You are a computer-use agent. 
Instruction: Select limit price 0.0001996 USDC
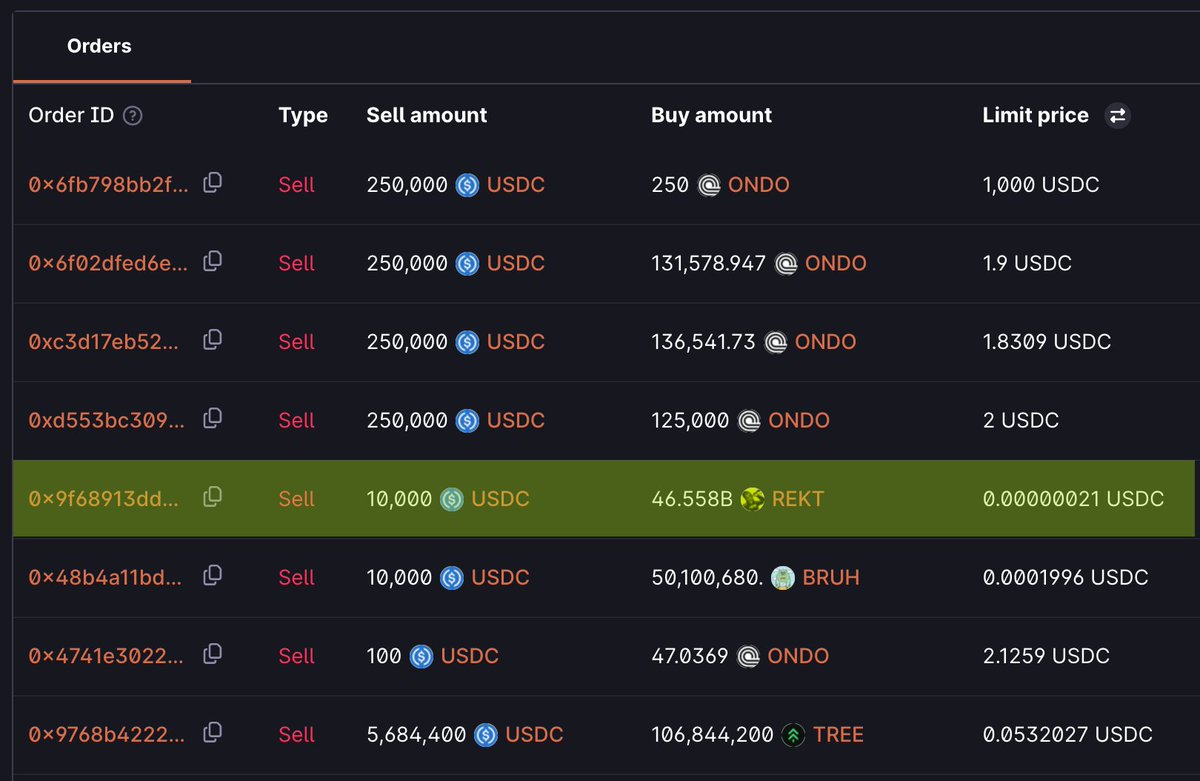click(x=1066, y=577)
